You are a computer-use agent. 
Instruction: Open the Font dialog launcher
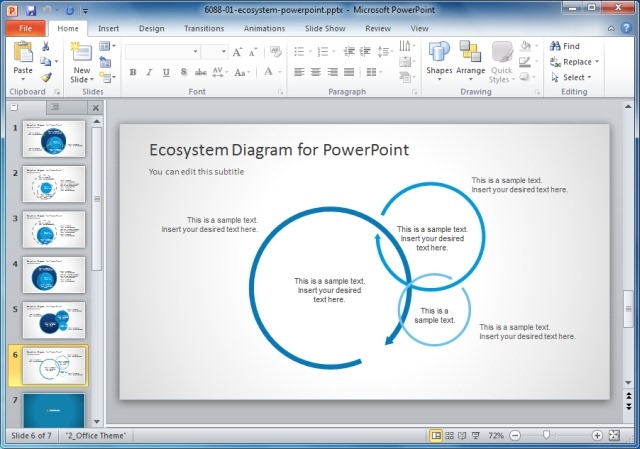280,93
